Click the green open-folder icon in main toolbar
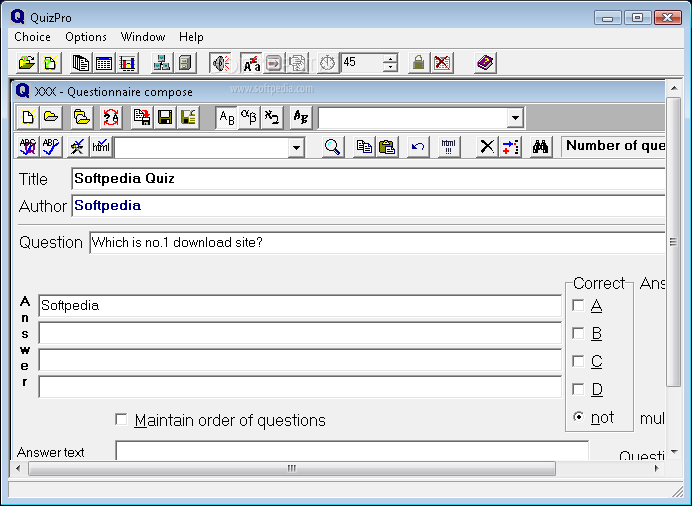Screen dimensions: 692x506 pyautogui.click(x=27, y=63)
